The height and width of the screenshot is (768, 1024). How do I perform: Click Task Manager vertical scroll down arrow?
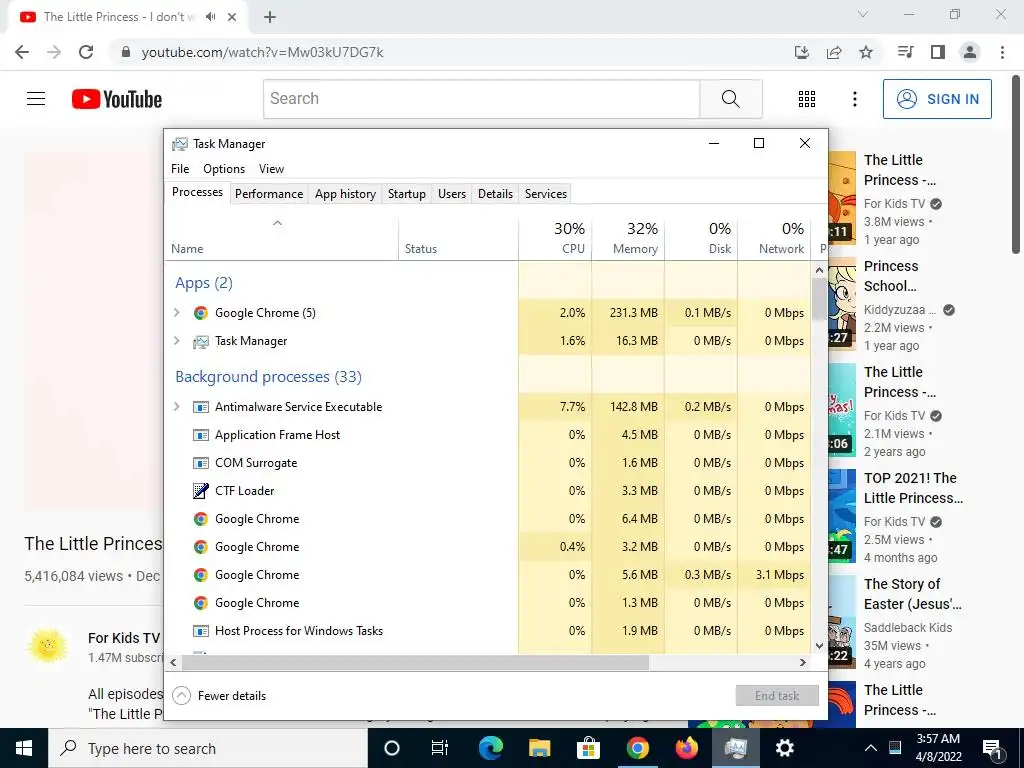[820, 646]
